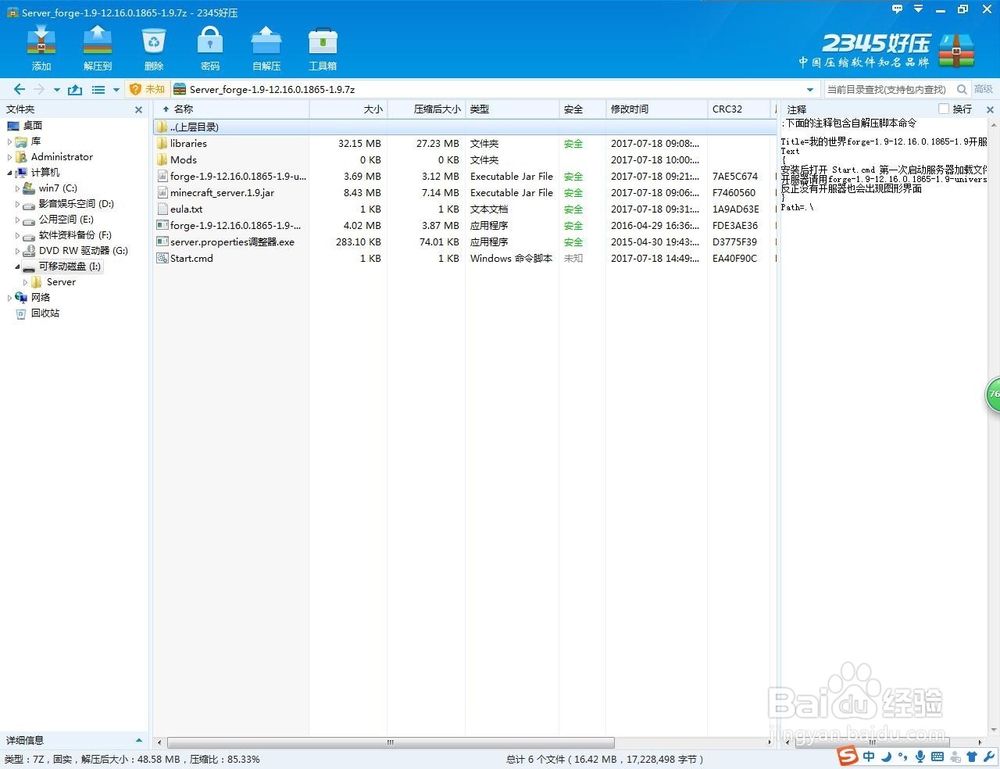This screenshot has width=1000, height=769.
Task: Collapse the 可移动磁盘 (I:) node
Action: 17,267
